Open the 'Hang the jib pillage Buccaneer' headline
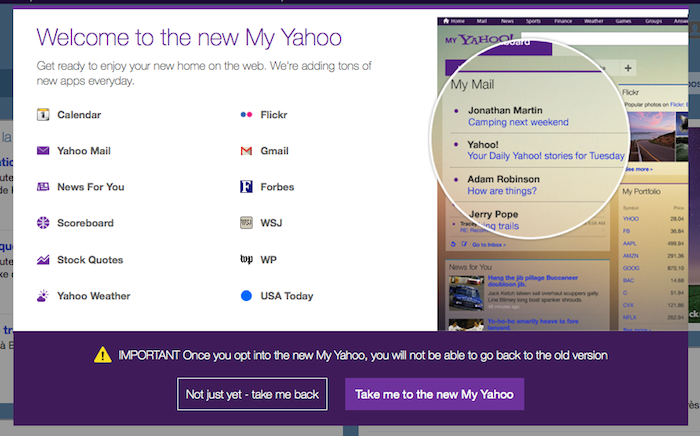 pos(533,281)
